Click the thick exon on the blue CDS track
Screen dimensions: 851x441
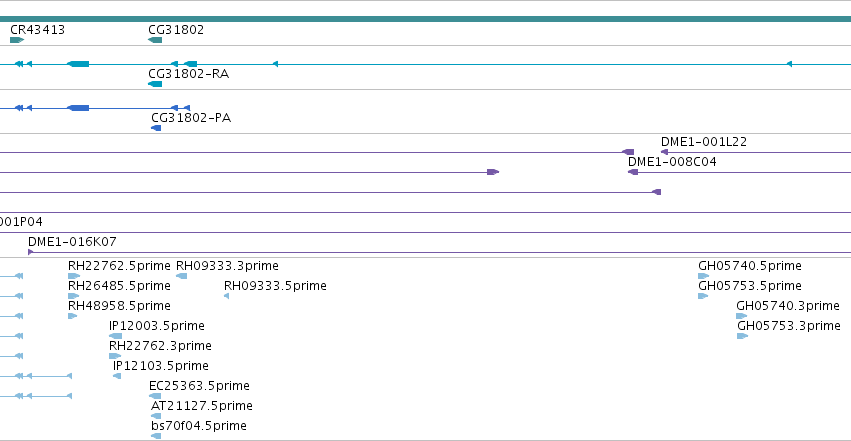tap(78, 108)
